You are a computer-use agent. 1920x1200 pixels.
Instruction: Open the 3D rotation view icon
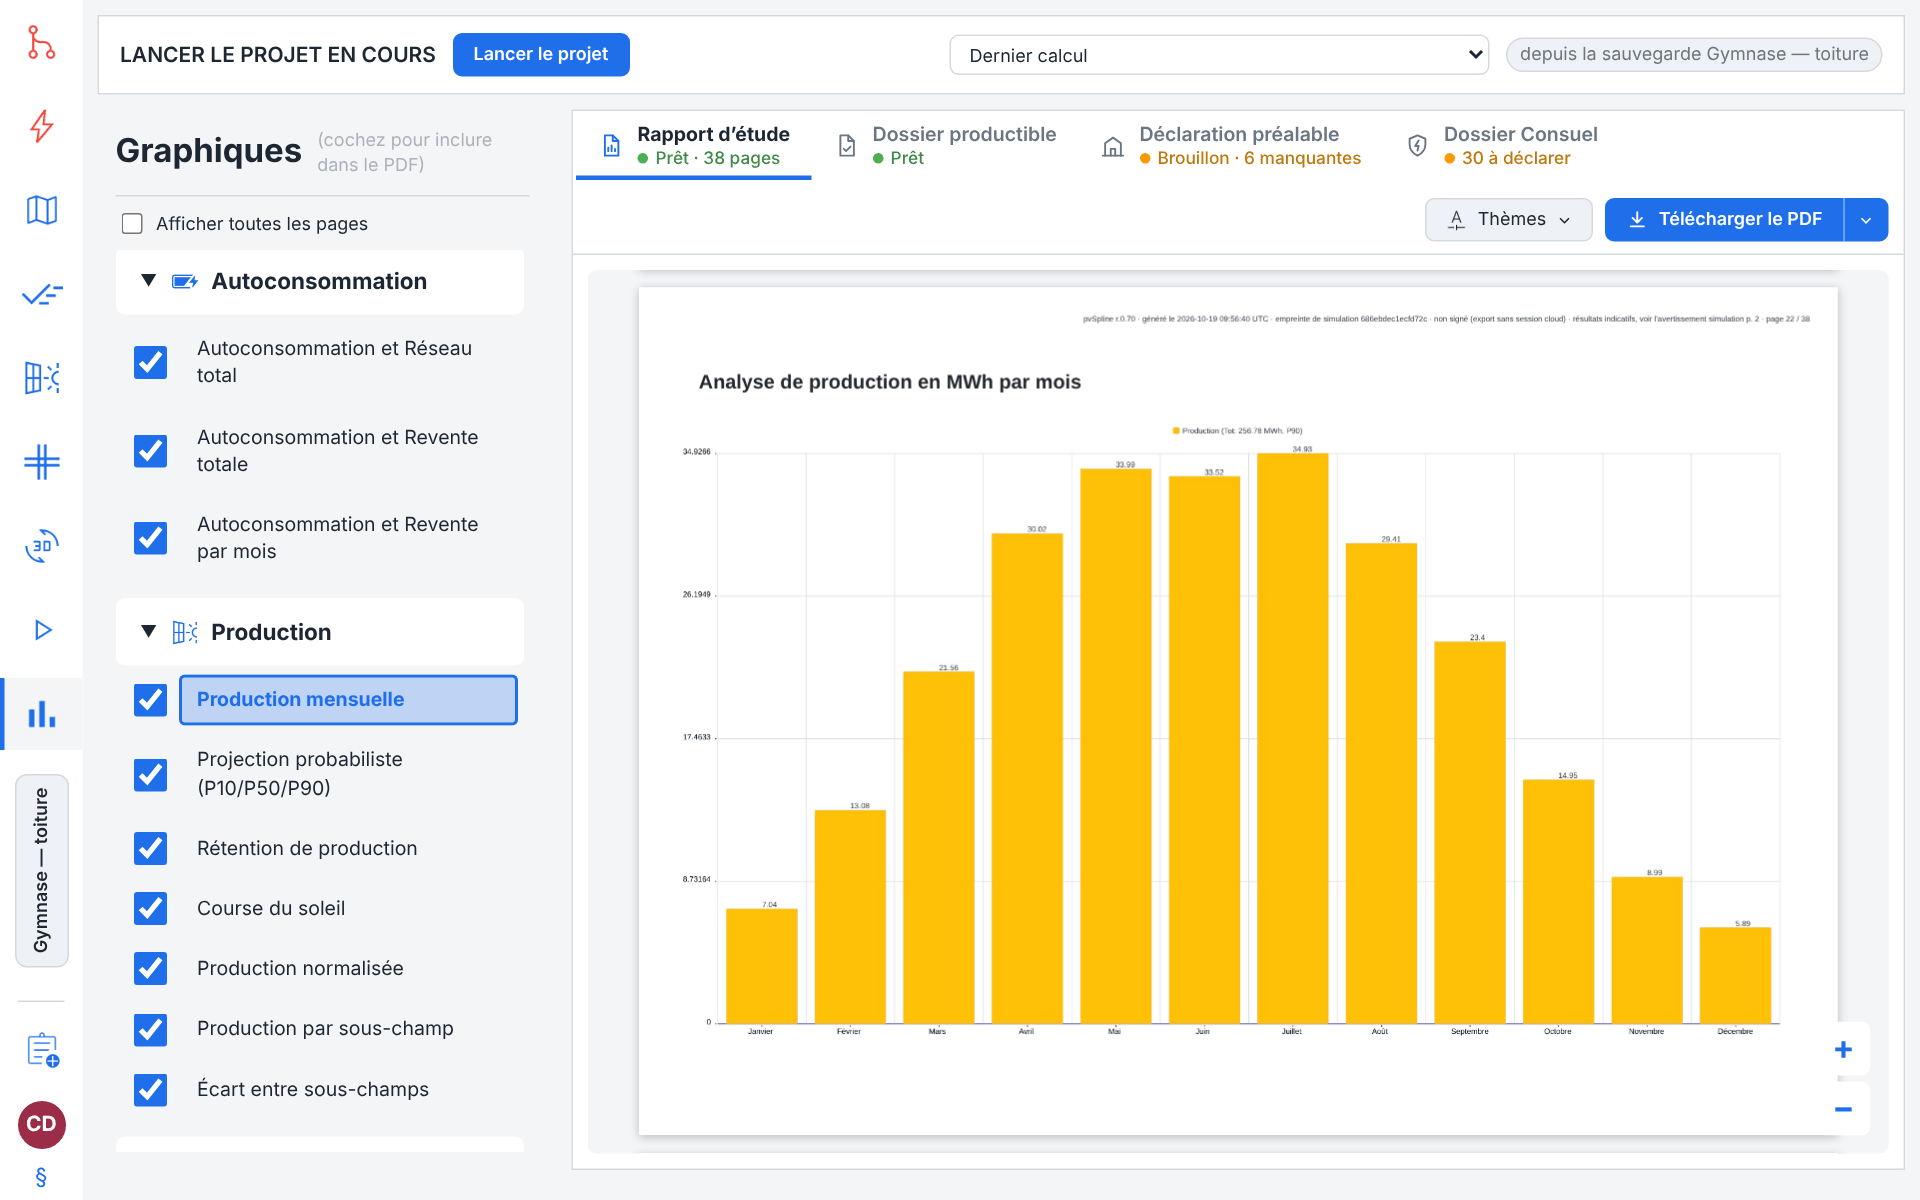coord(41,546)
